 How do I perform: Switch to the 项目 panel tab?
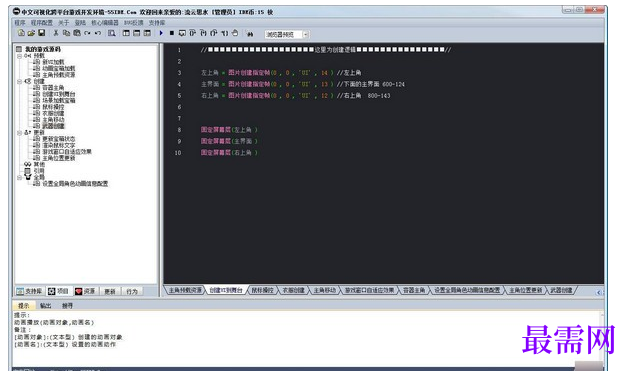click(59, 291)
